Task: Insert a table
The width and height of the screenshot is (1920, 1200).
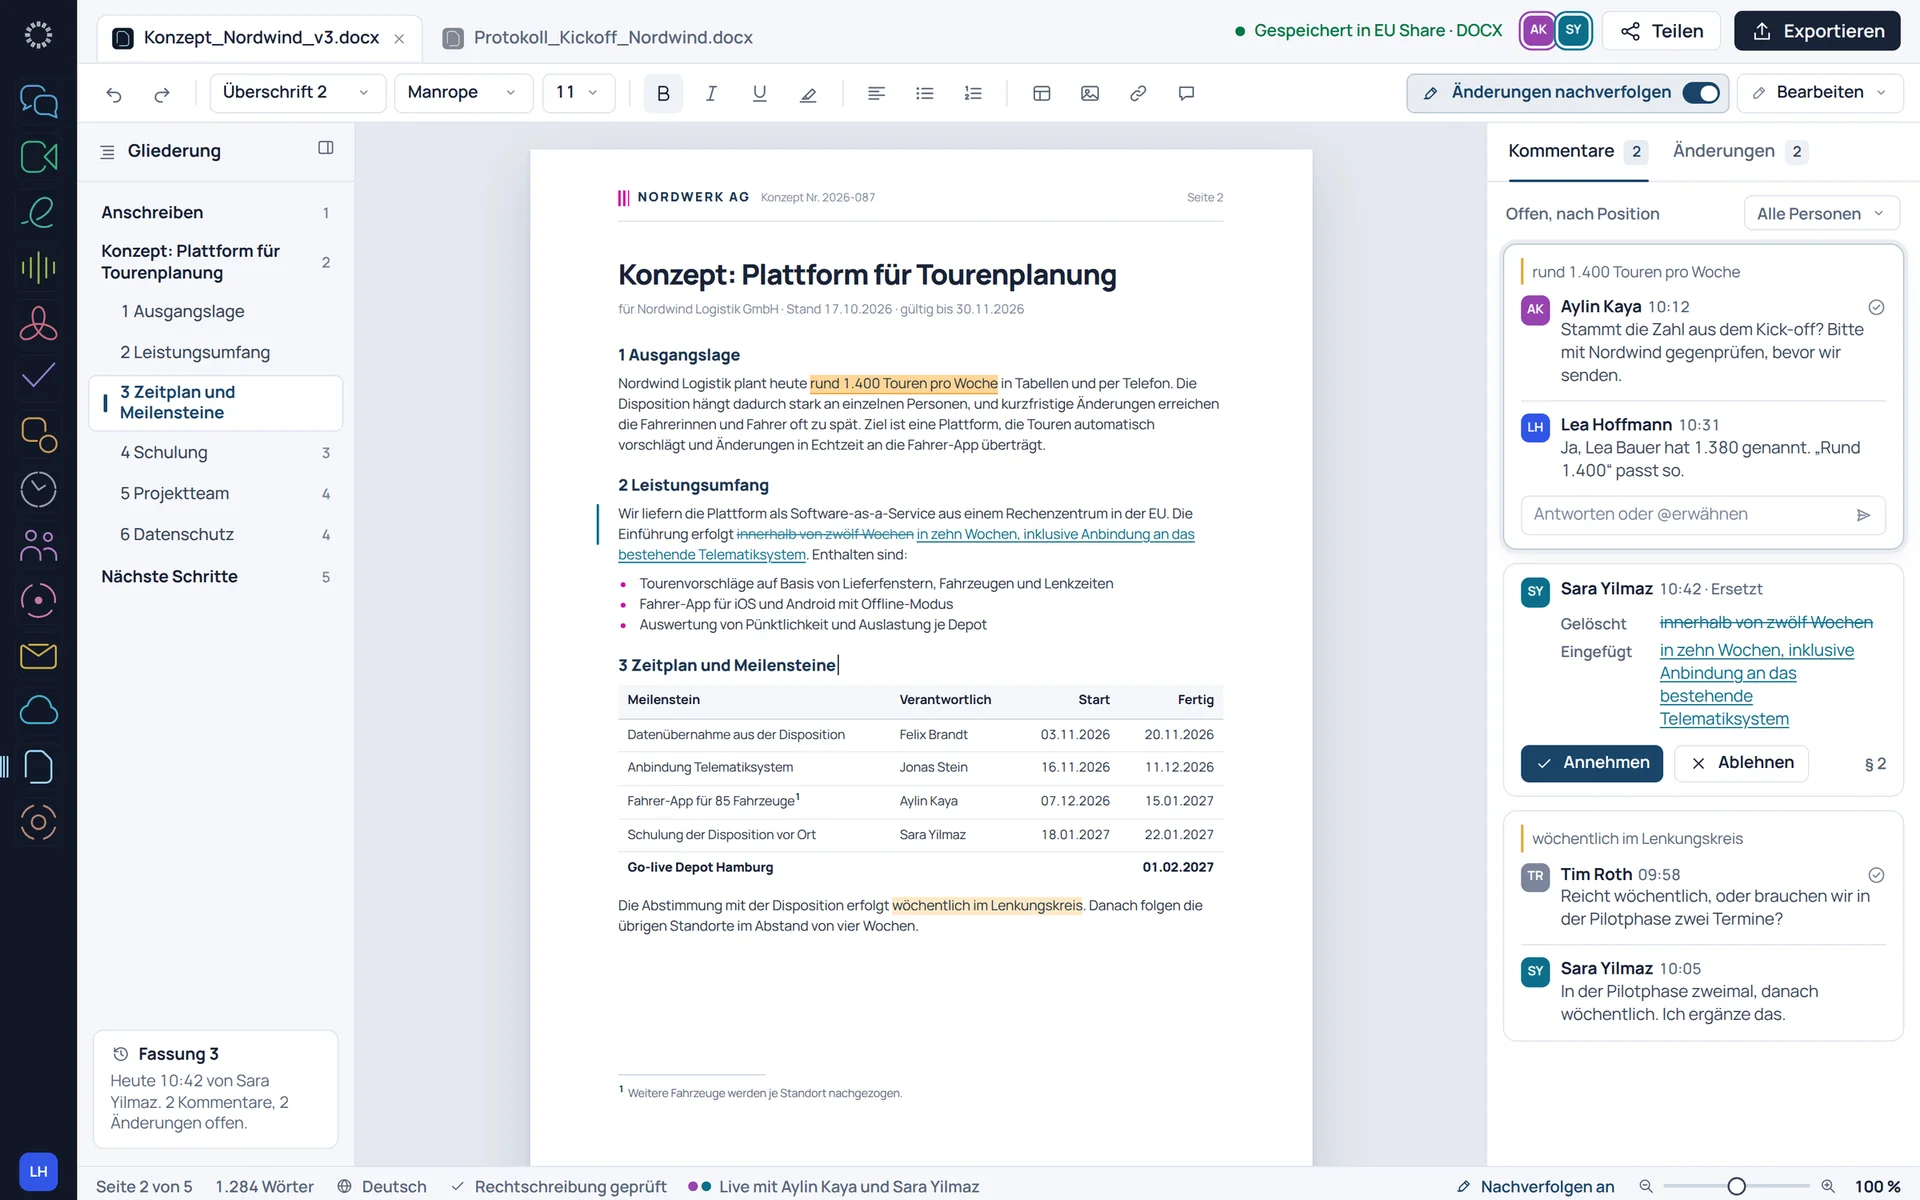Action: click(x=1041, y=93)
